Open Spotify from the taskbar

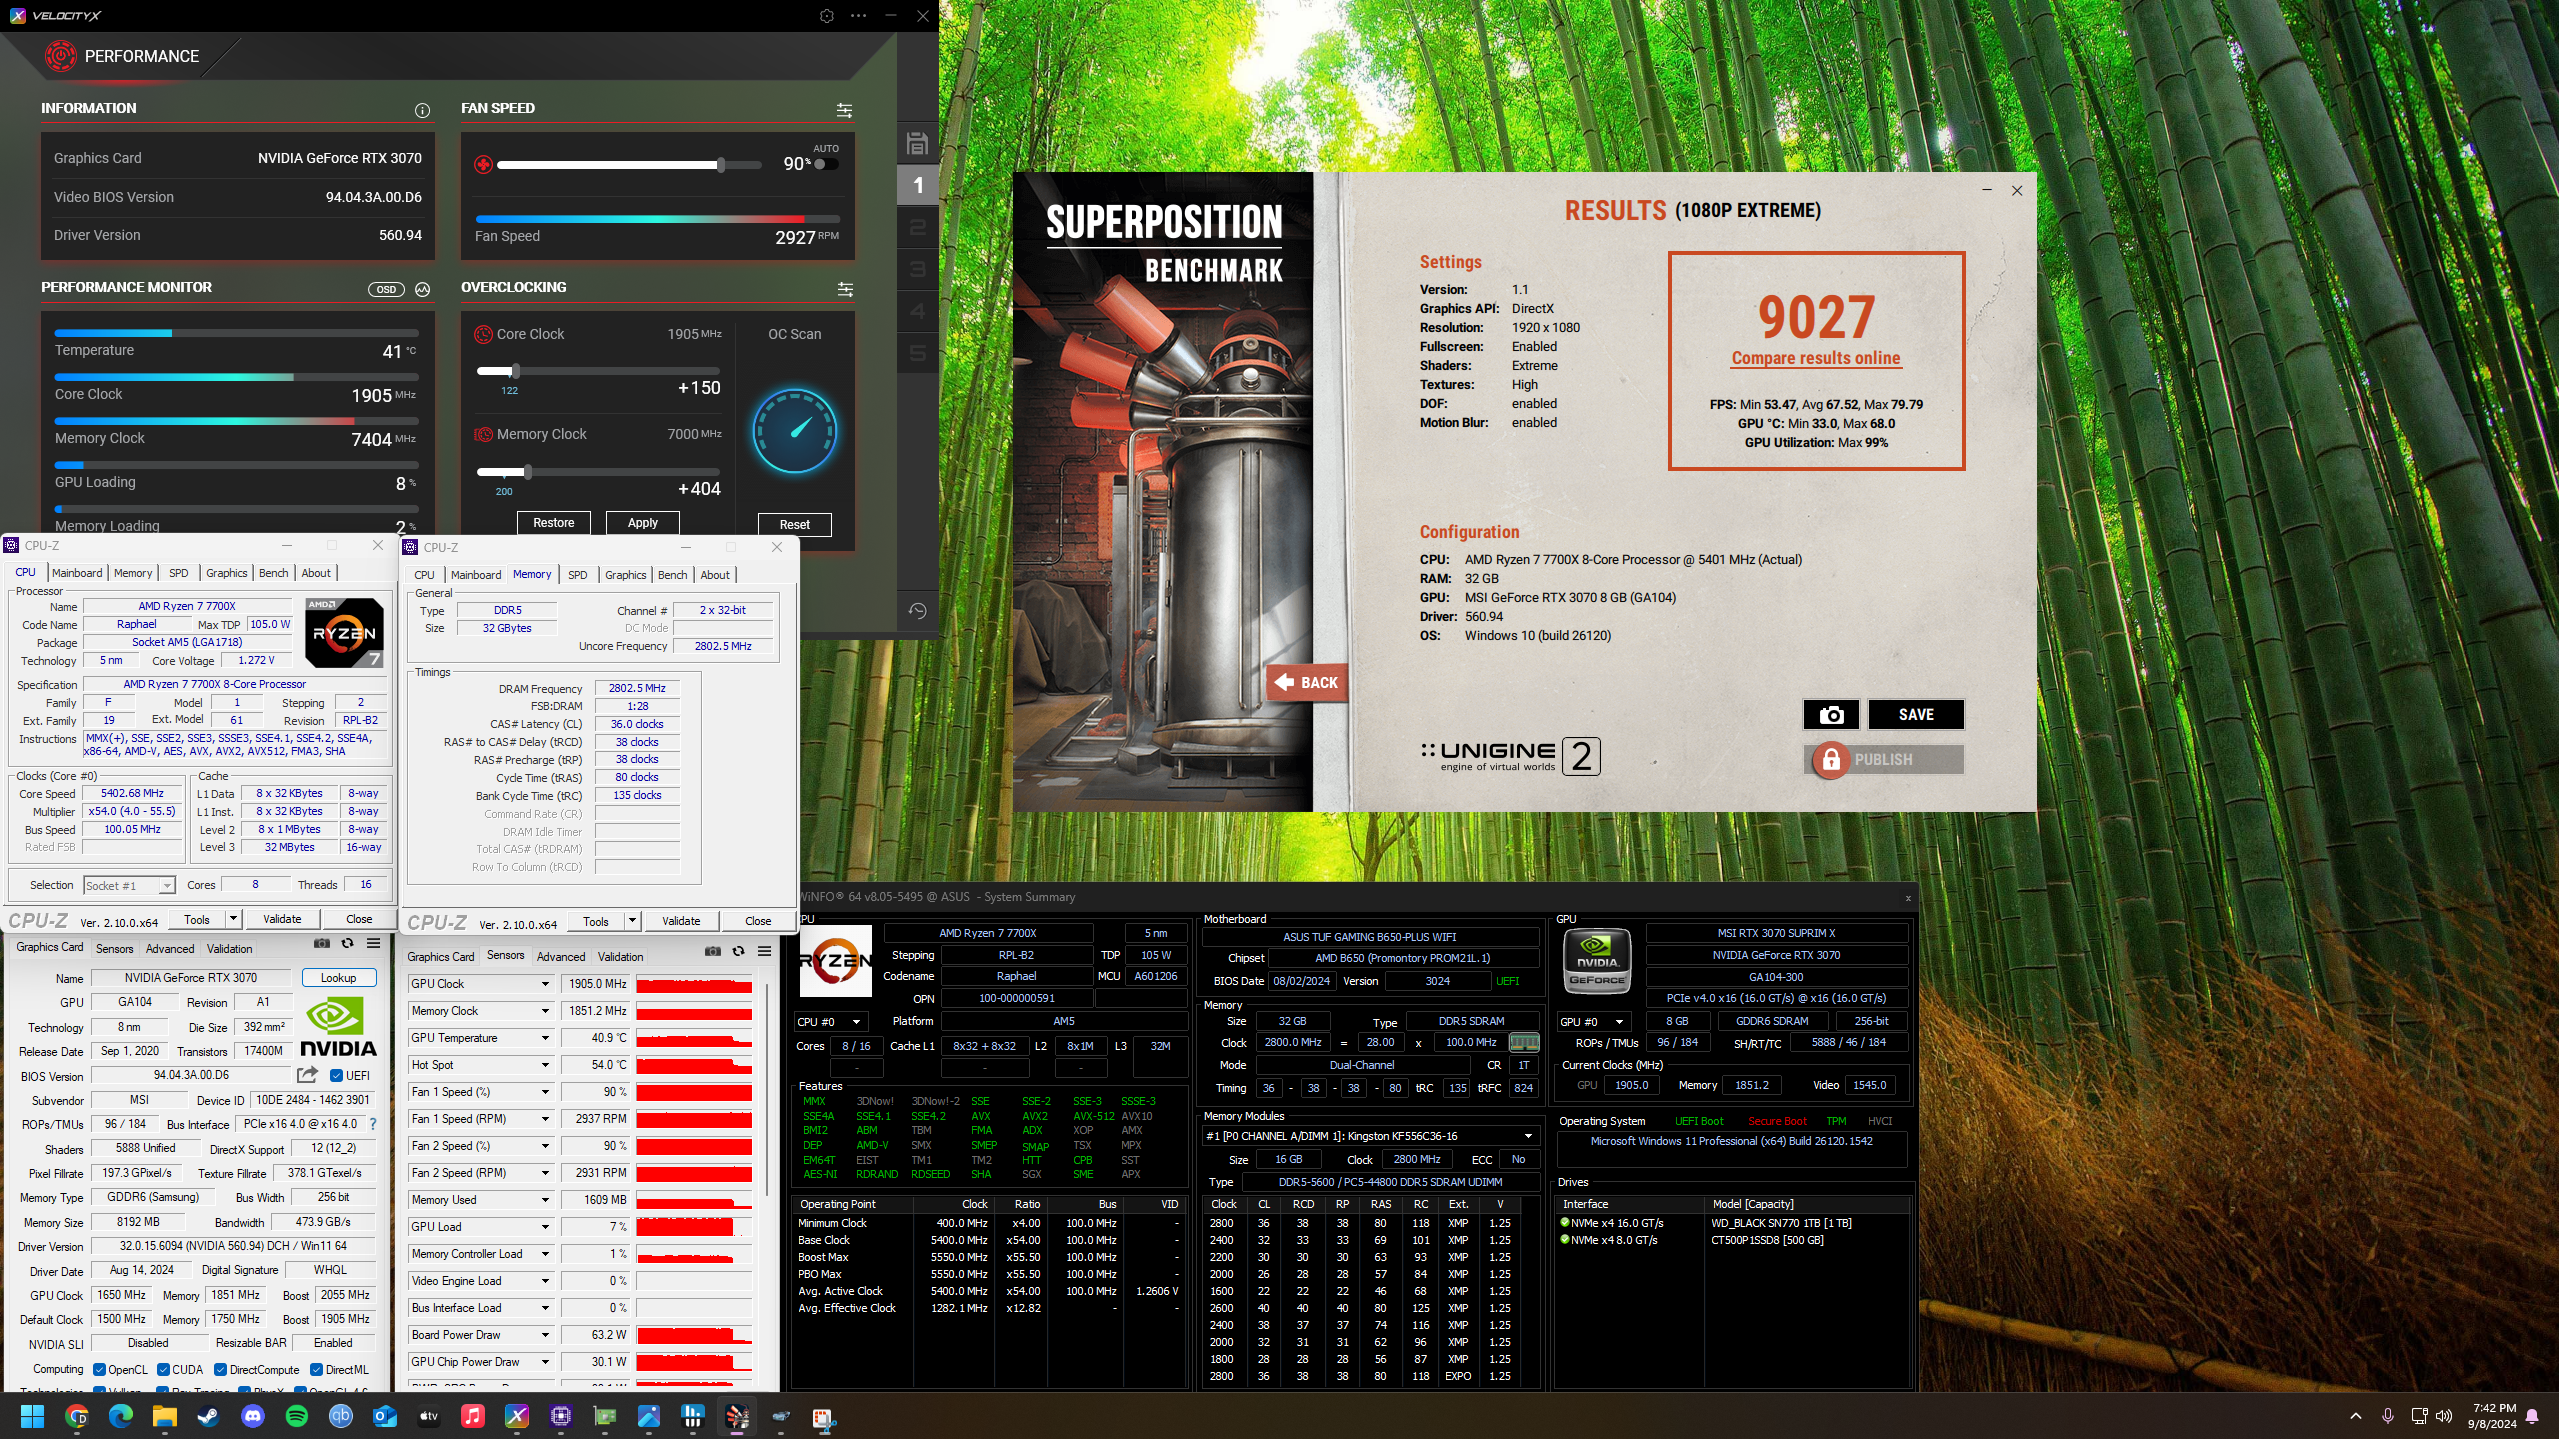(296, 1416)
